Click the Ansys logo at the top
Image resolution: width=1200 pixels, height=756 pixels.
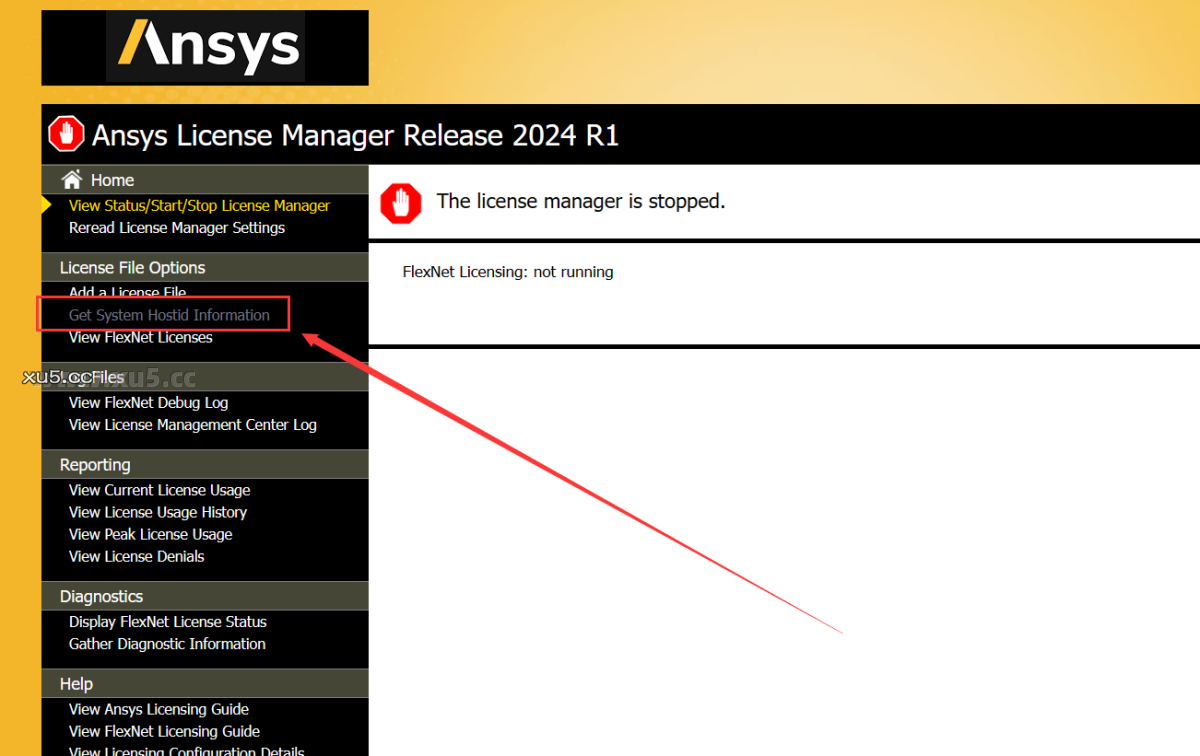pyautogui.click(x=205, y=46)
